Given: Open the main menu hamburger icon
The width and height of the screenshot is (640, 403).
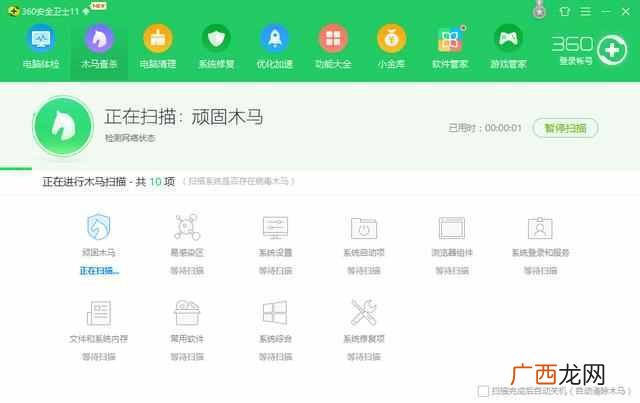Looking at the screenshot, I should [x=586, y=11].
